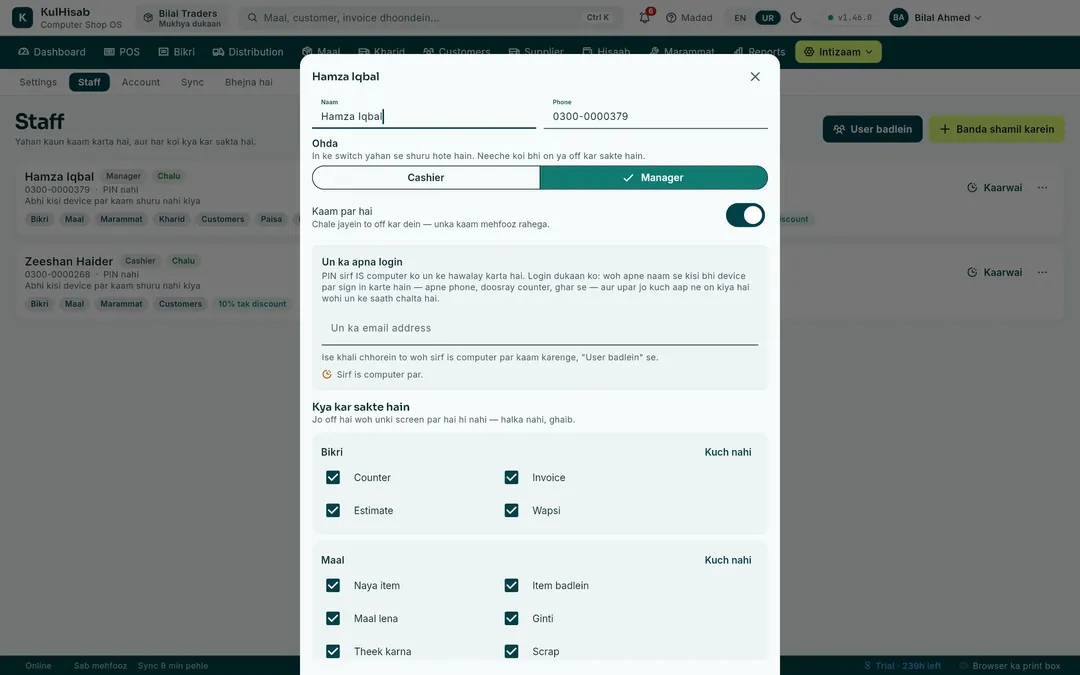The width and height of the screenshot is (1080, 675).
Task: Click the Trial 239h left status
Action: click(x=902, y=665)
